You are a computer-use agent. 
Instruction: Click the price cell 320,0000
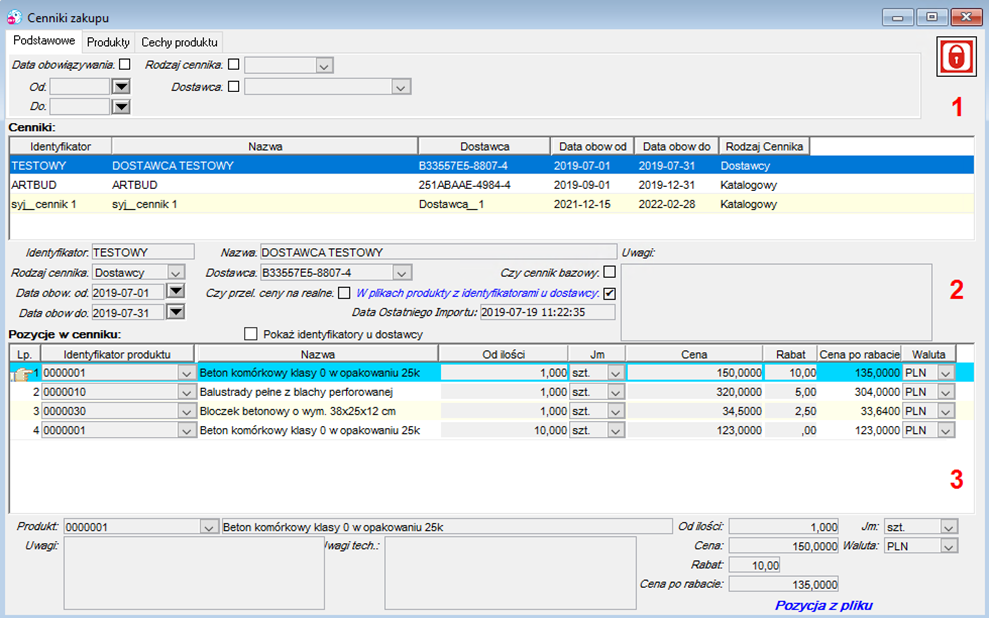694,392
